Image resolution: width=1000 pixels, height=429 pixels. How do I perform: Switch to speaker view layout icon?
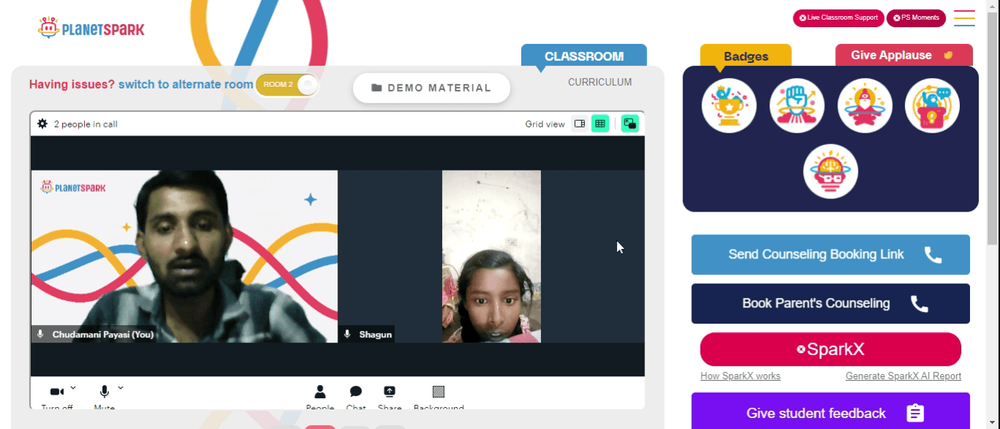pyautogui.click(x=580, y=124)
